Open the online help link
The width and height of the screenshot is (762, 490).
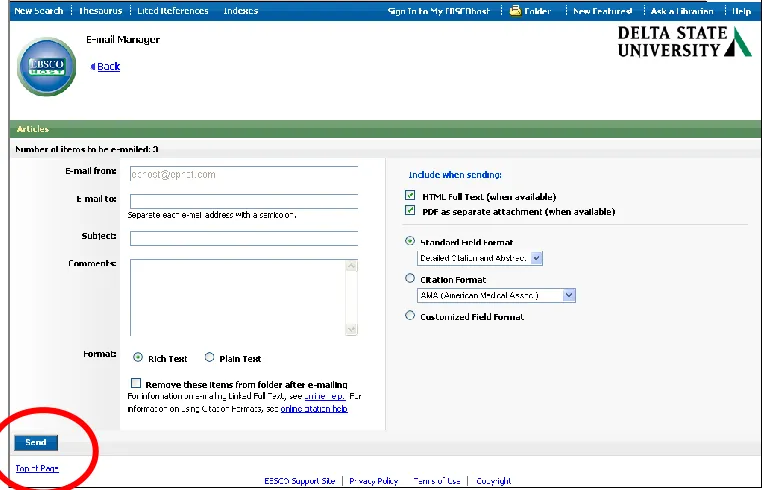coord(325,396)
